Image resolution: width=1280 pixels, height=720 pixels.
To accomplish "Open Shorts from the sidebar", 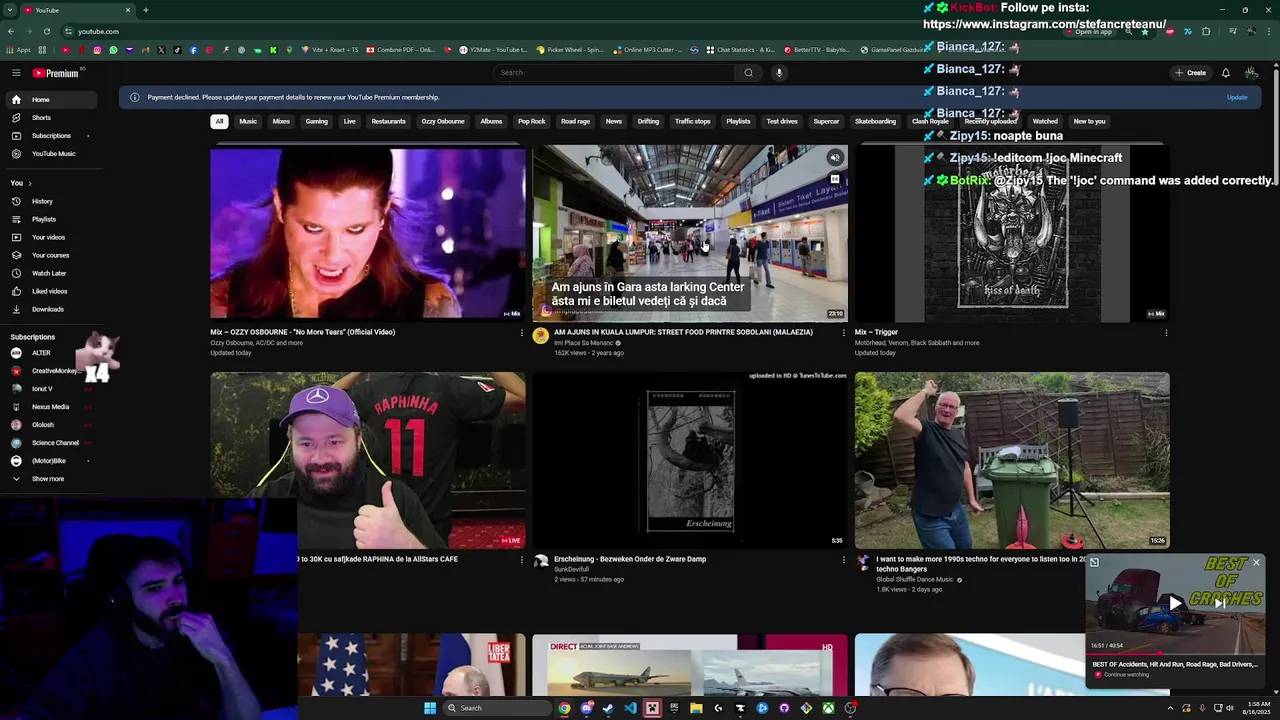I will tap(52, 118).
